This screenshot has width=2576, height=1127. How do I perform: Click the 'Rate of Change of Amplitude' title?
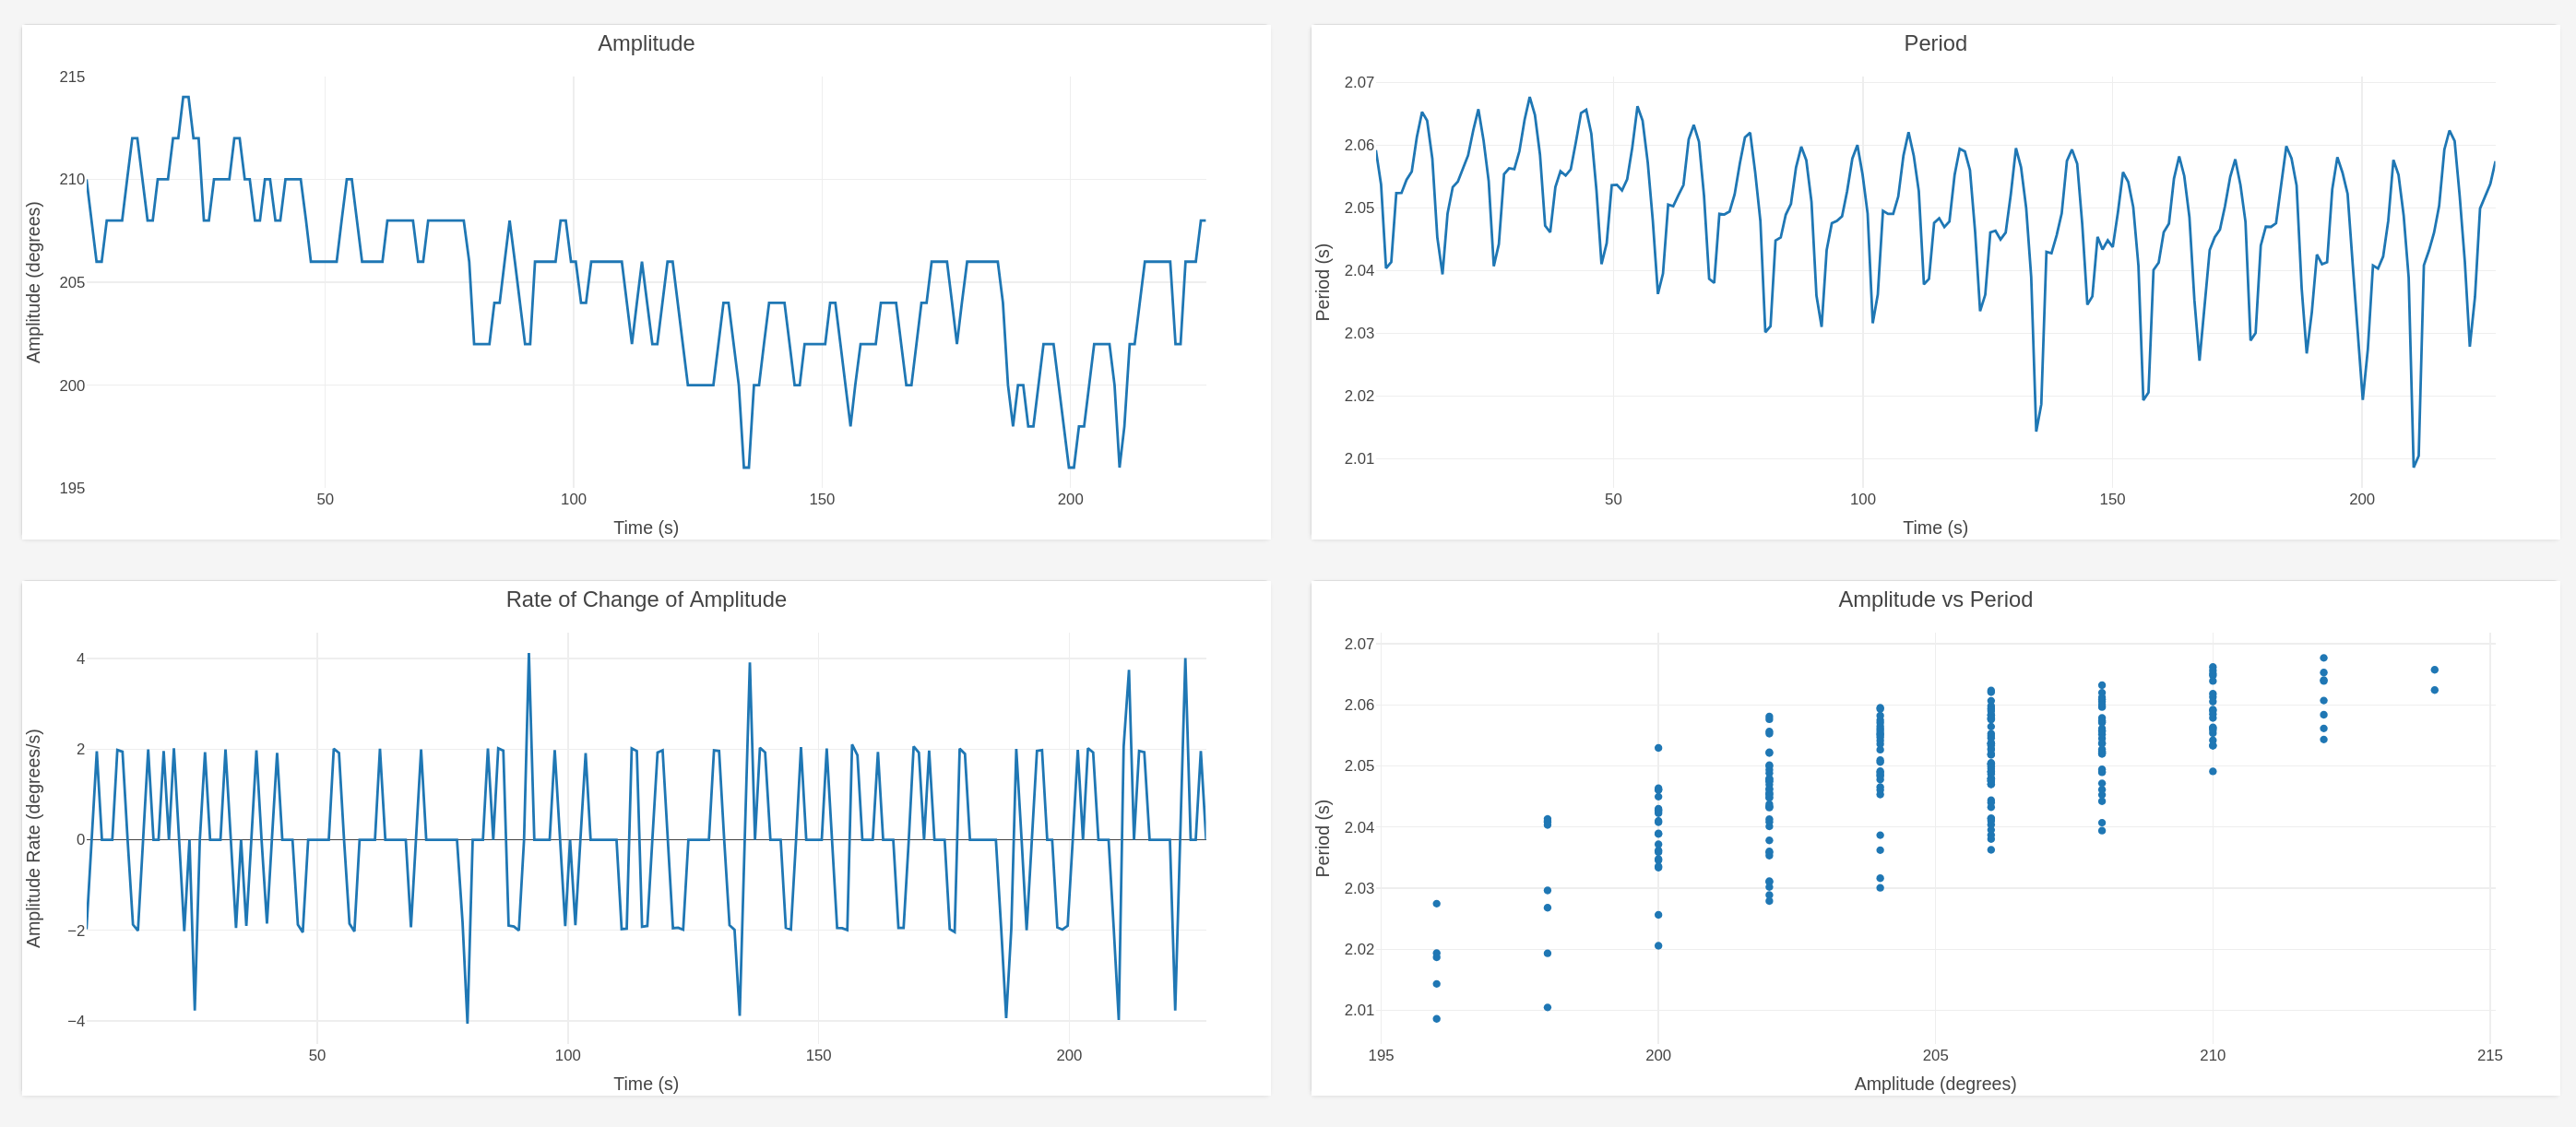pyautogui.click(x=645, y=599)
